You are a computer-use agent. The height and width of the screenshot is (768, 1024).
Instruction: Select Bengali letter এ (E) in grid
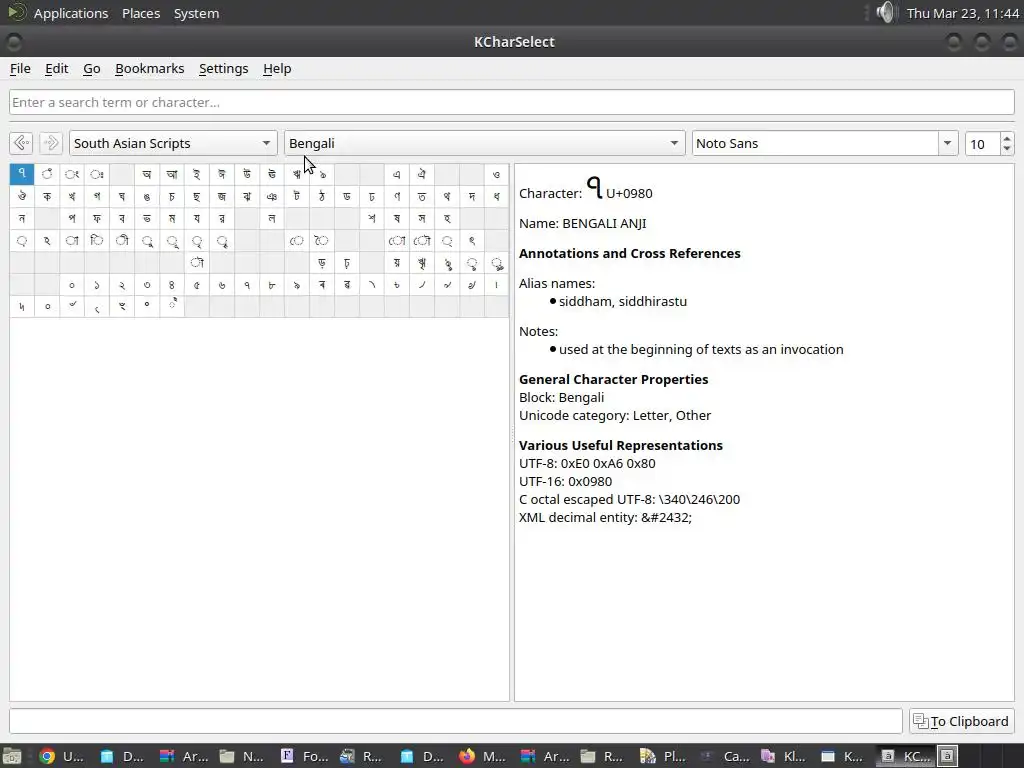(396, 174)
